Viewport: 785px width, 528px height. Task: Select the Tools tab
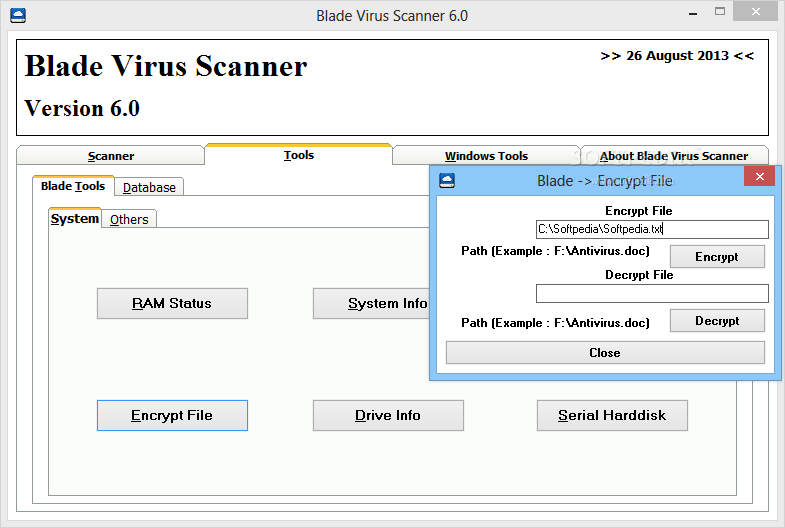299,155
